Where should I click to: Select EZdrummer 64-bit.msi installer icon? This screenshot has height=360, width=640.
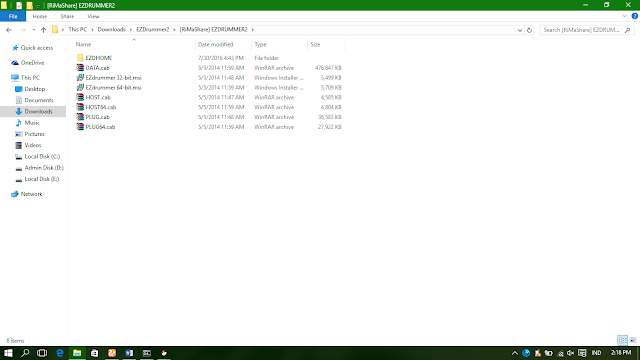click(80, 87)
